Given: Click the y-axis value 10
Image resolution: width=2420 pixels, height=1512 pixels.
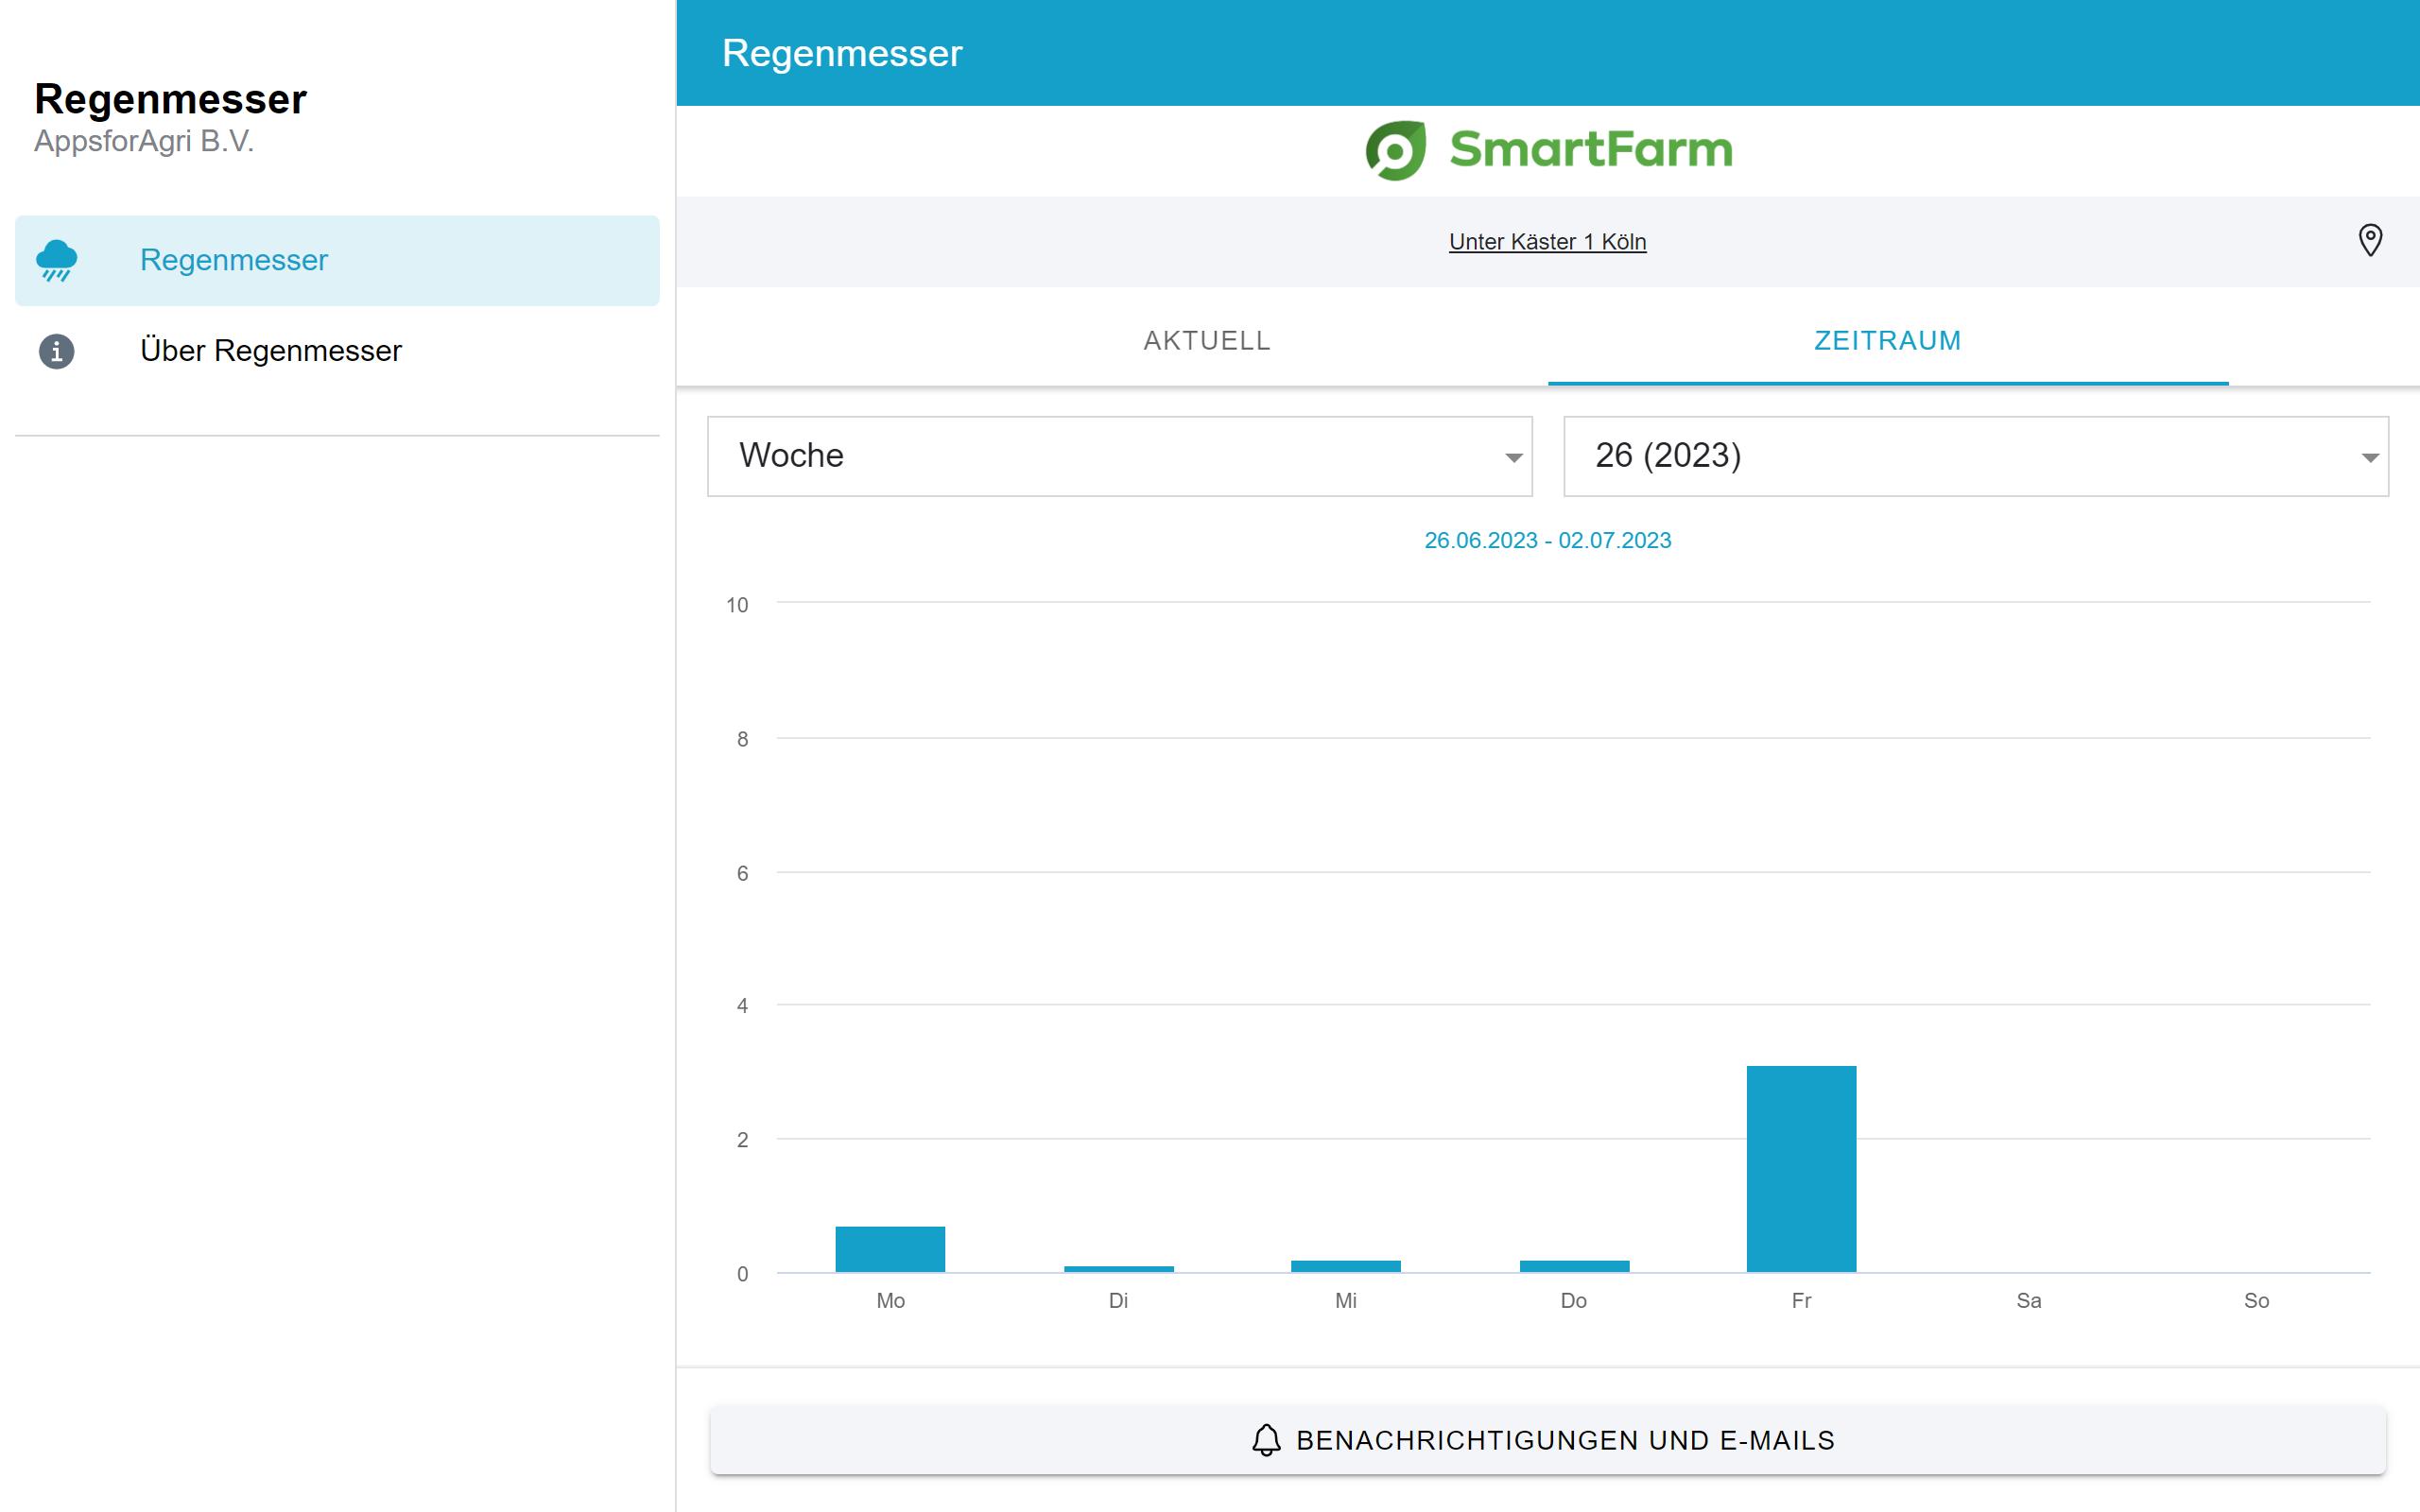Looking at the screenshot, I should click(x=737, y=605).
